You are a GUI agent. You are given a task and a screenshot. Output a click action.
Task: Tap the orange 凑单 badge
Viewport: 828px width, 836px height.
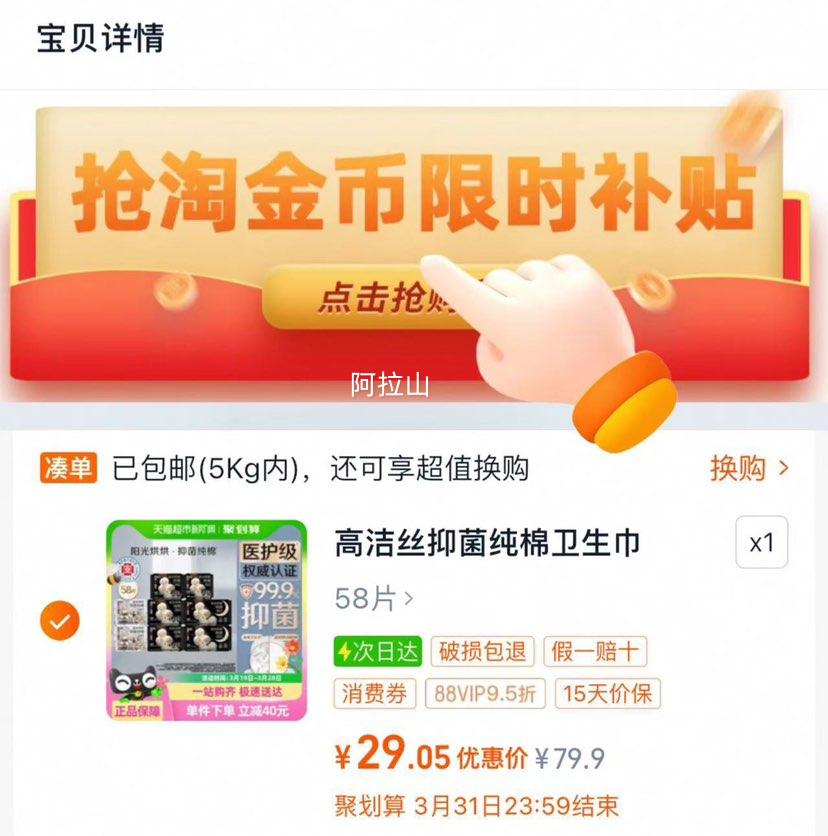point(68,468)
